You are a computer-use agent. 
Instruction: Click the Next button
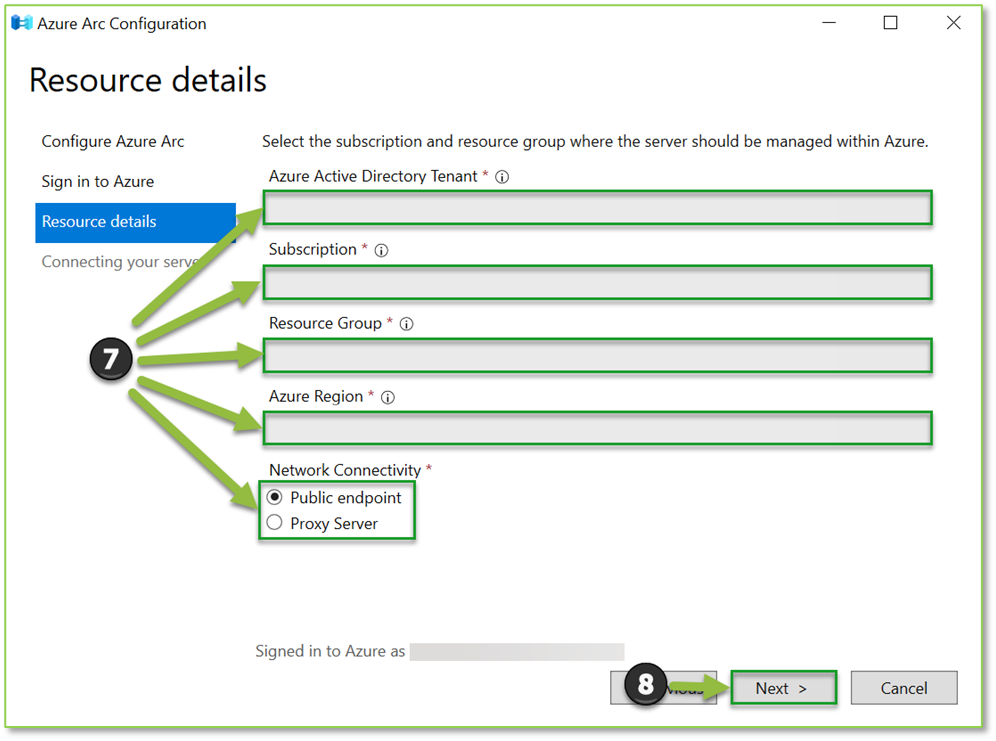point(784,688)
